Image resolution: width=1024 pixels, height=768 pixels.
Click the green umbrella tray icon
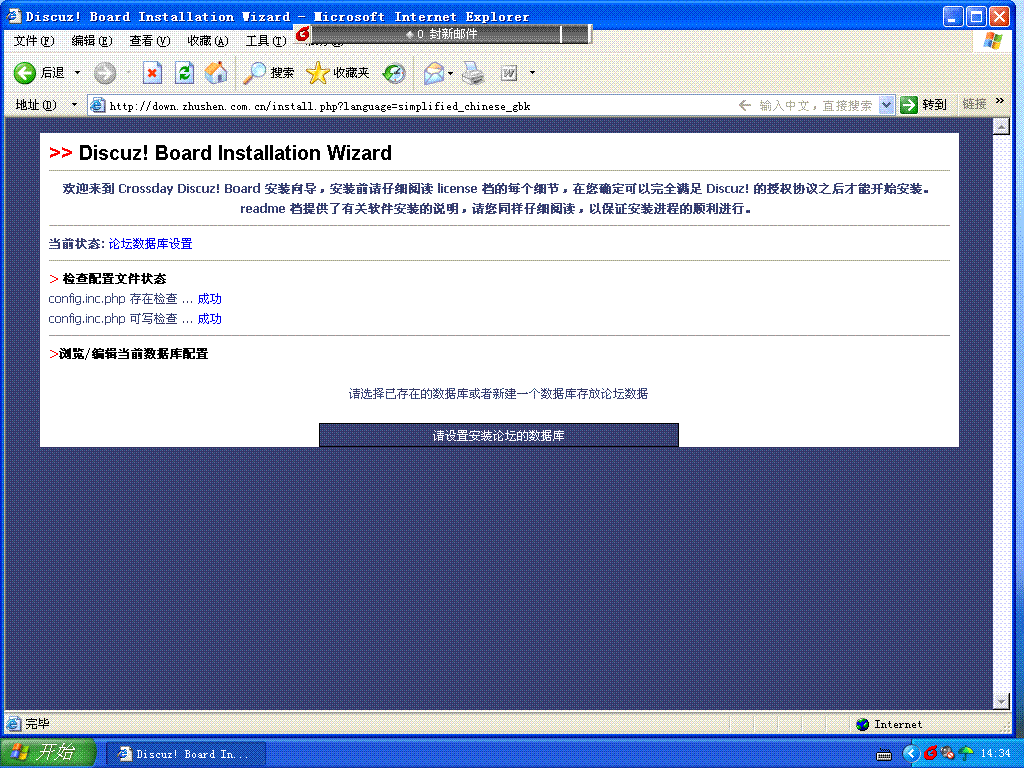966,753
